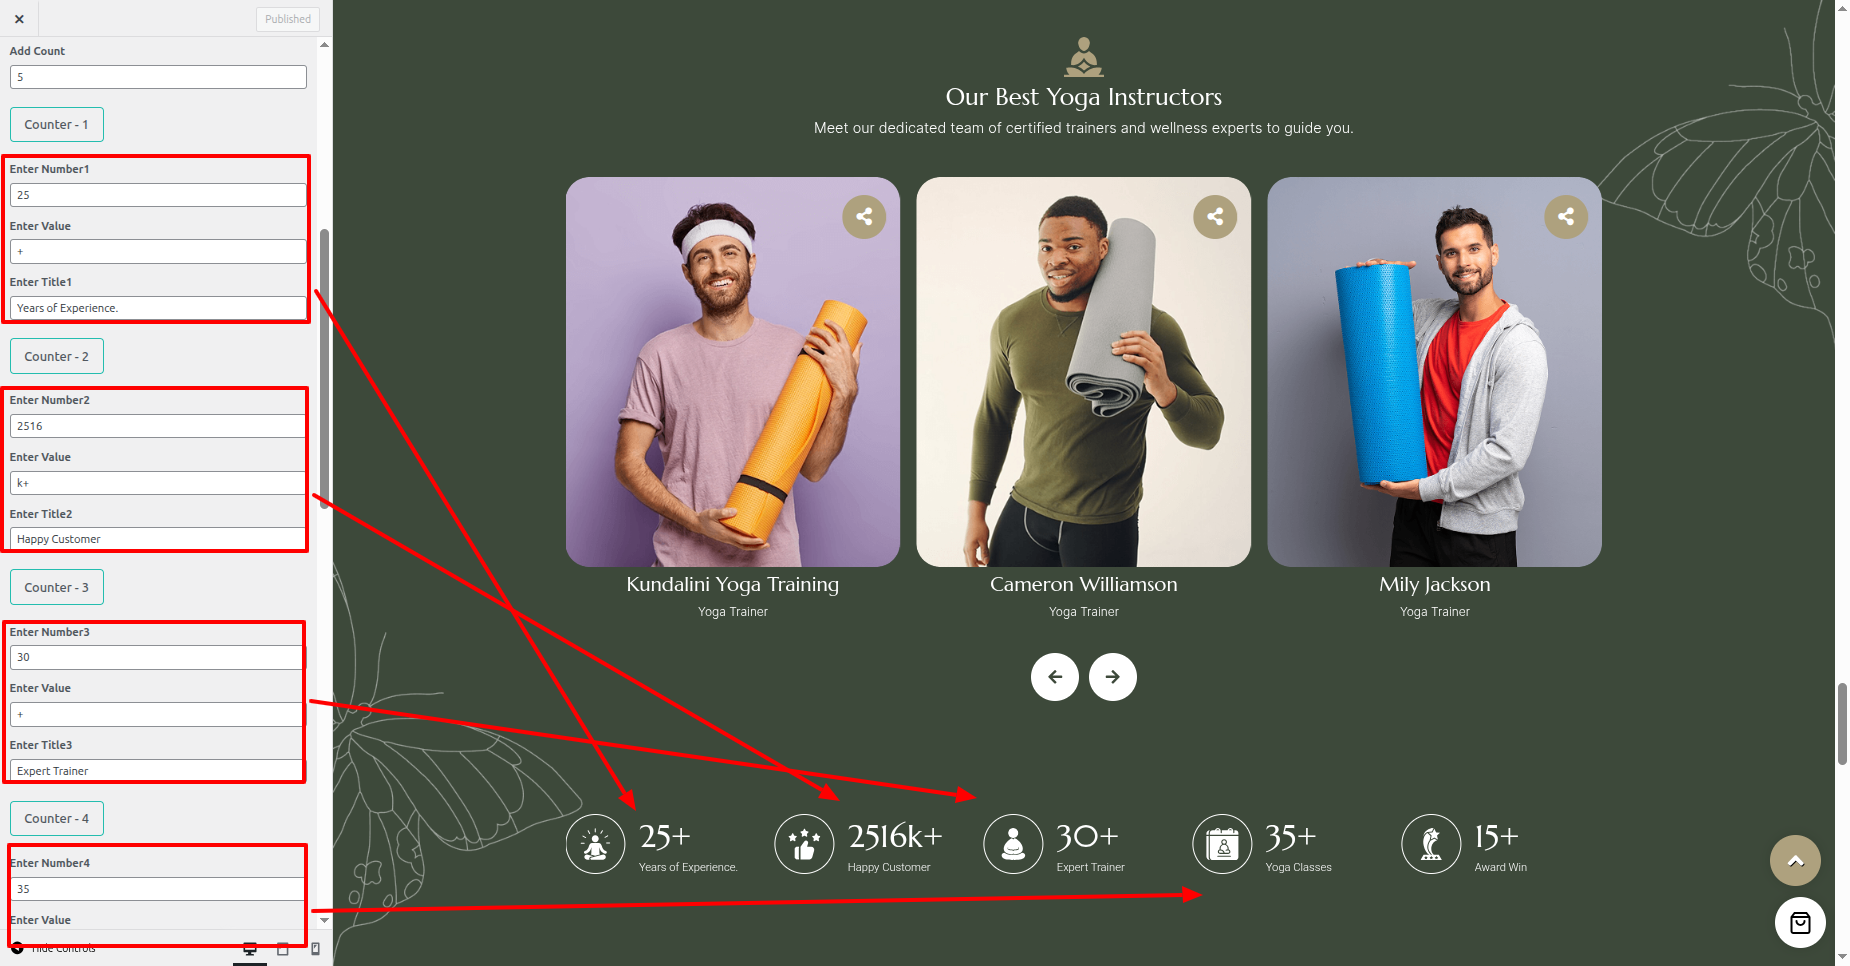Click the share icon on Kundalini Yoga Training card
1850x966 pixels.
(864, 216)
